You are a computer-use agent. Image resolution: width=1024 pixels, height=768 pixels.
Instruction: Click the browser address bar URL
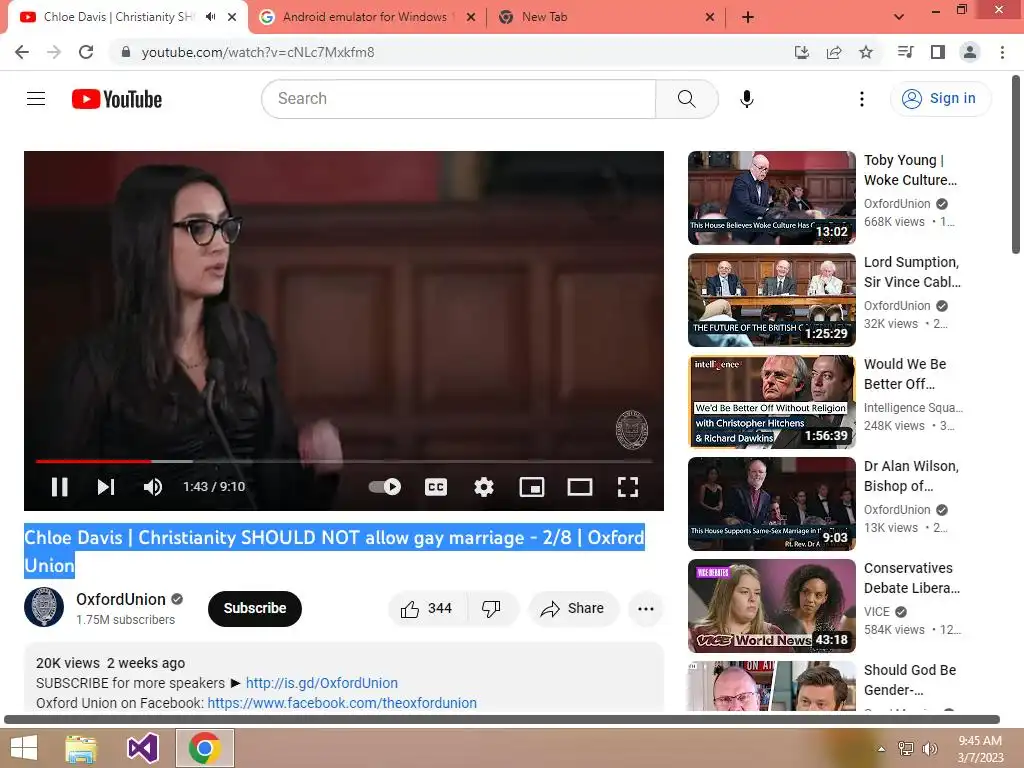pyautogui.click(x=258, y=52)
